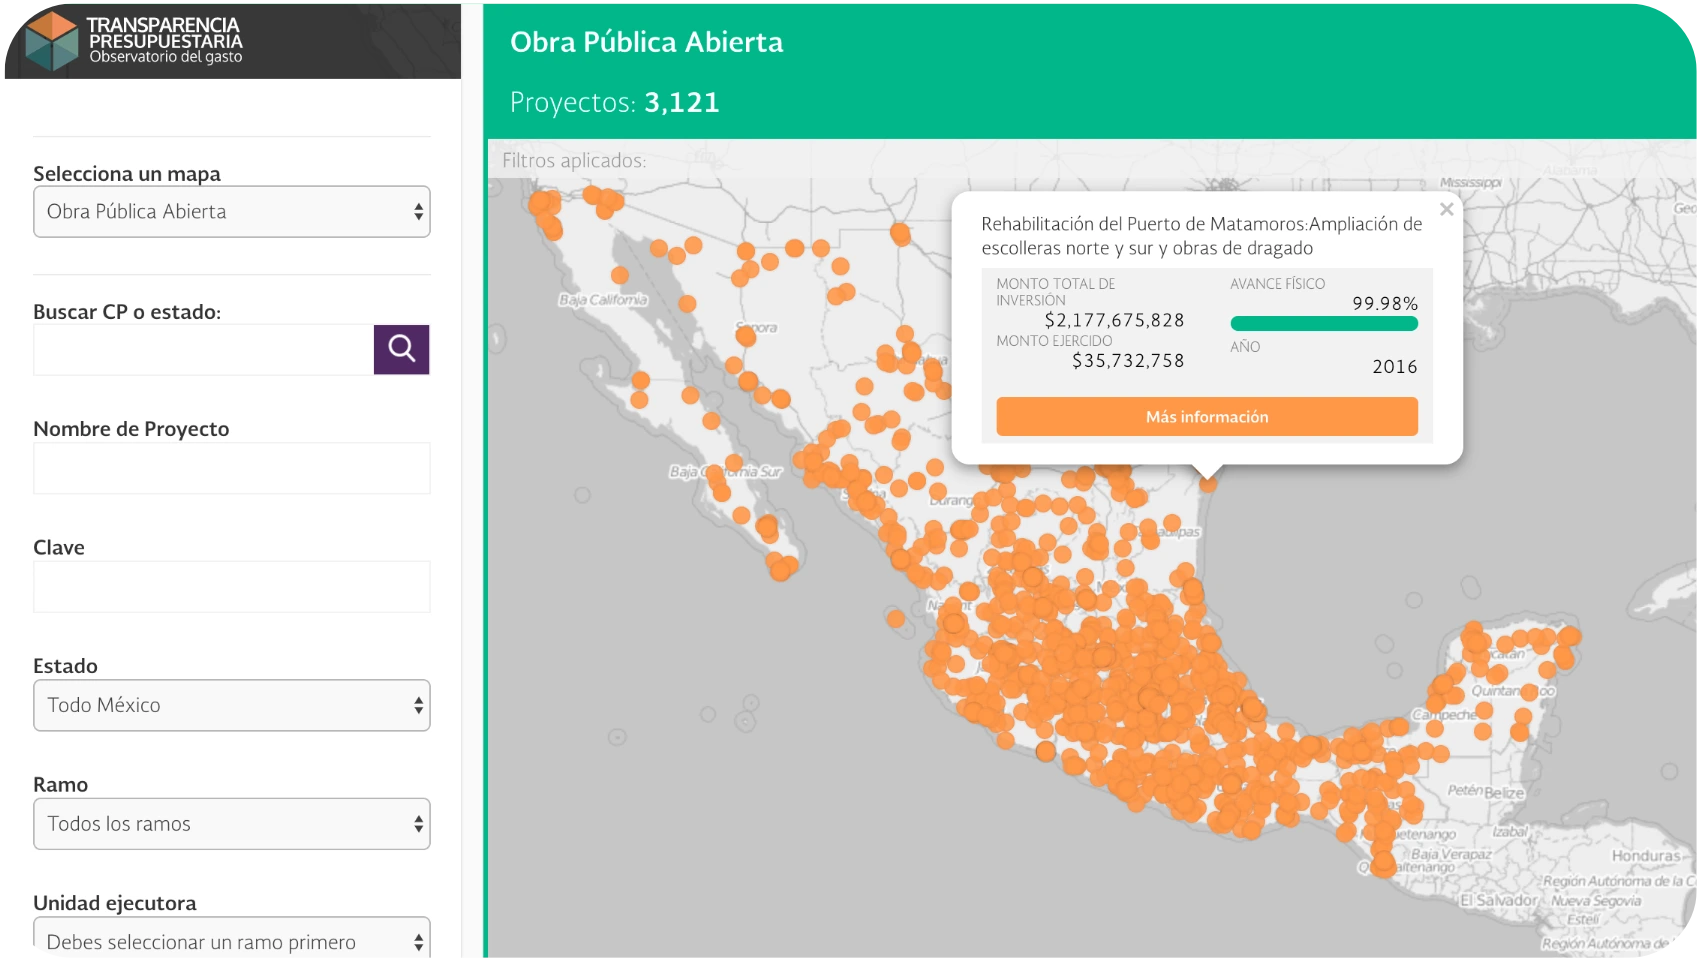The image size is (1702, 961).
Task: Click the 'Proyectos: 3,121' counter
Action: [615, 102]
